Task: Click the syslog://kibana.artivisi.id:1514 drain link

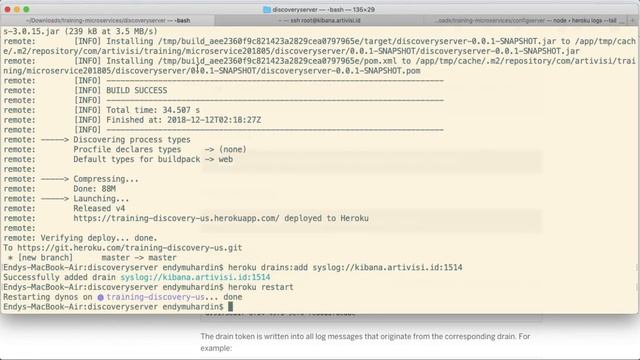Action: [195, 278]
